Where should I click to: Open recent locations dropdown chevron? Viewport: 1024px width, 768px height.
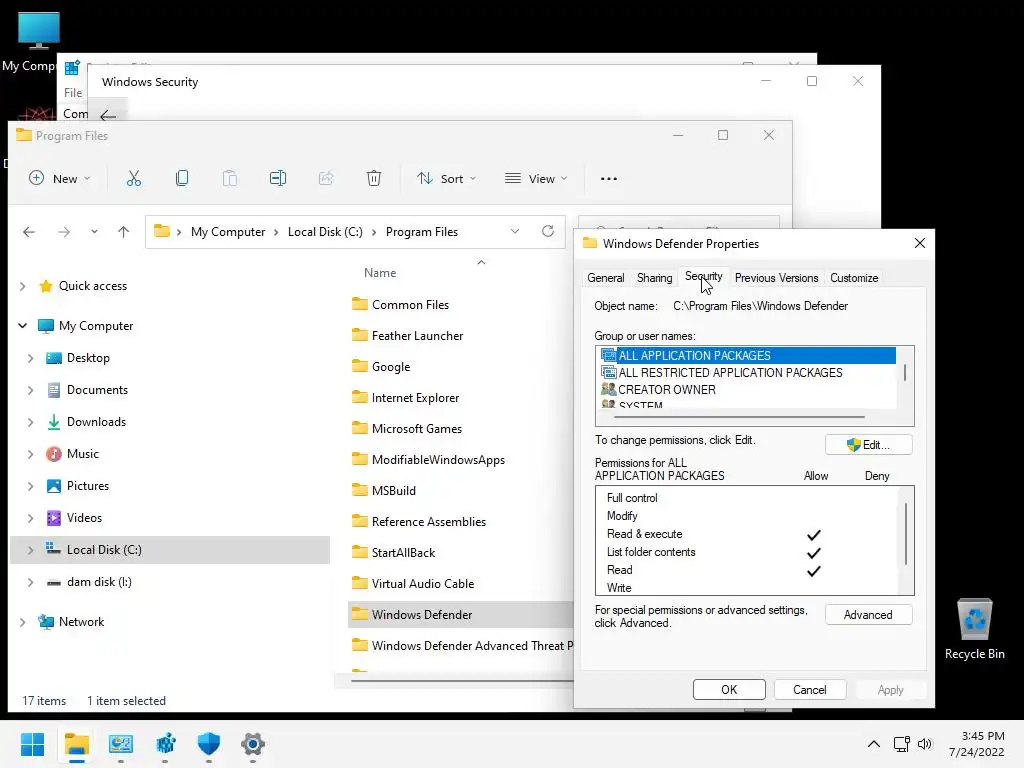94,232
